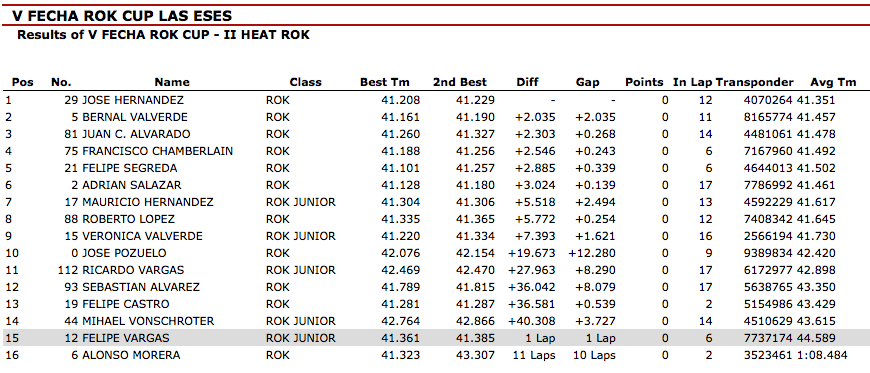
Task: Click the 1:08.484 average time
Action: click(823, 355)
